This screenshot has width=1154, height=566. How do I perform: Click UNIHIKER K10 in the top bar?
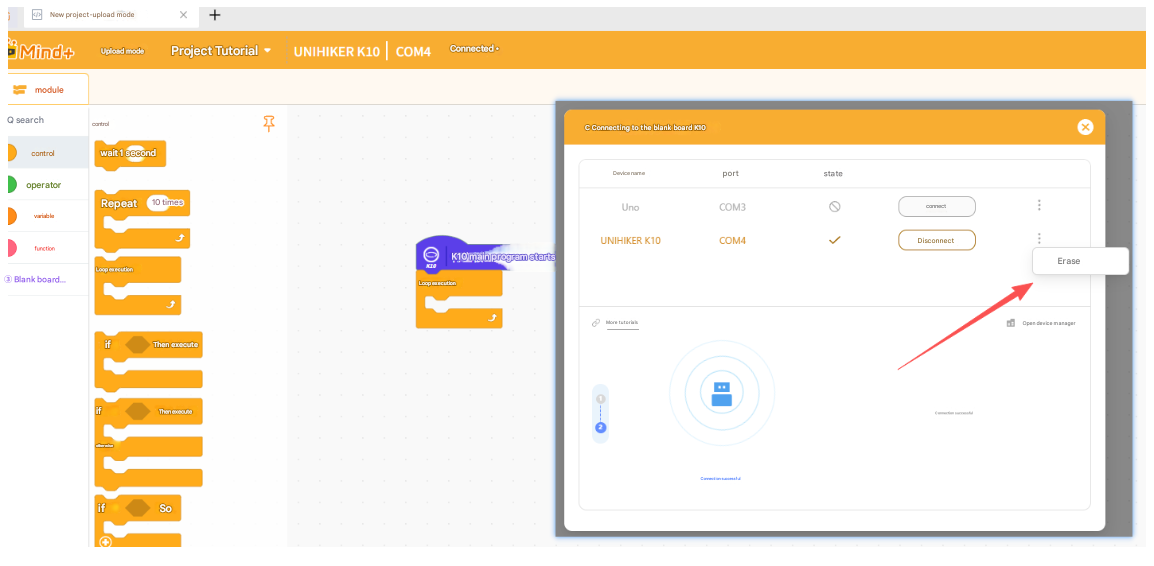[336, 52]
